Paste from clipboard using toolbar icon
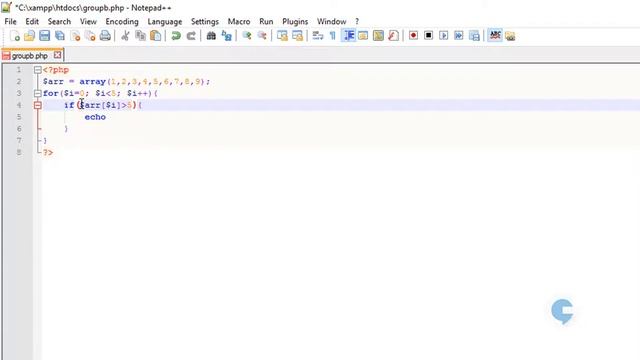The height and width of the screenshot is (360, 640). [156, 36]
